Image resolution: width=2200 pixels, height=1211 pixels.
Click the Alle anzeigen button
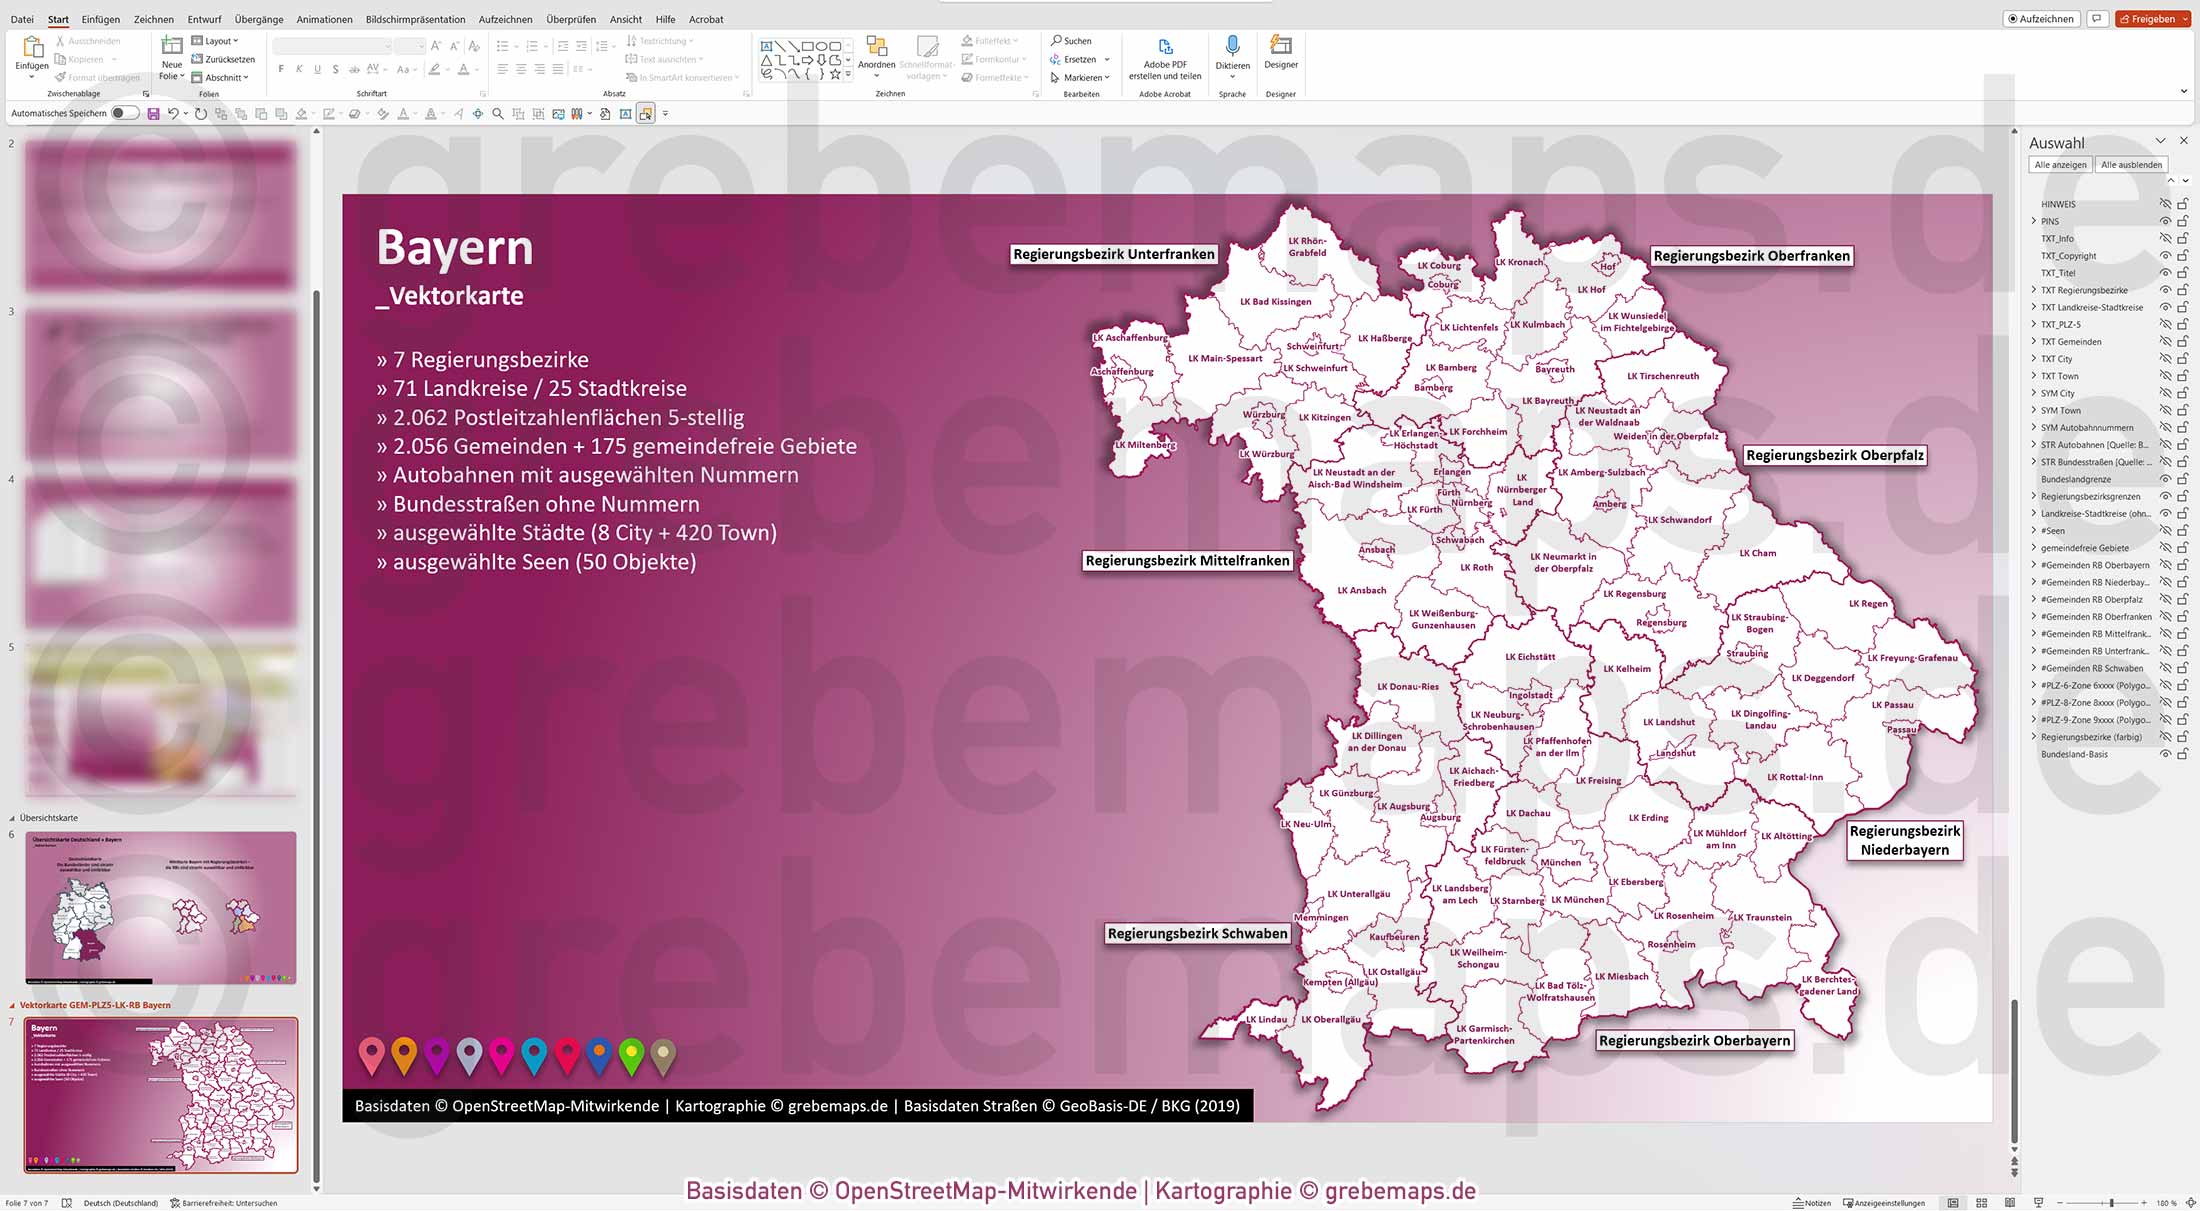coord(2059,164)
